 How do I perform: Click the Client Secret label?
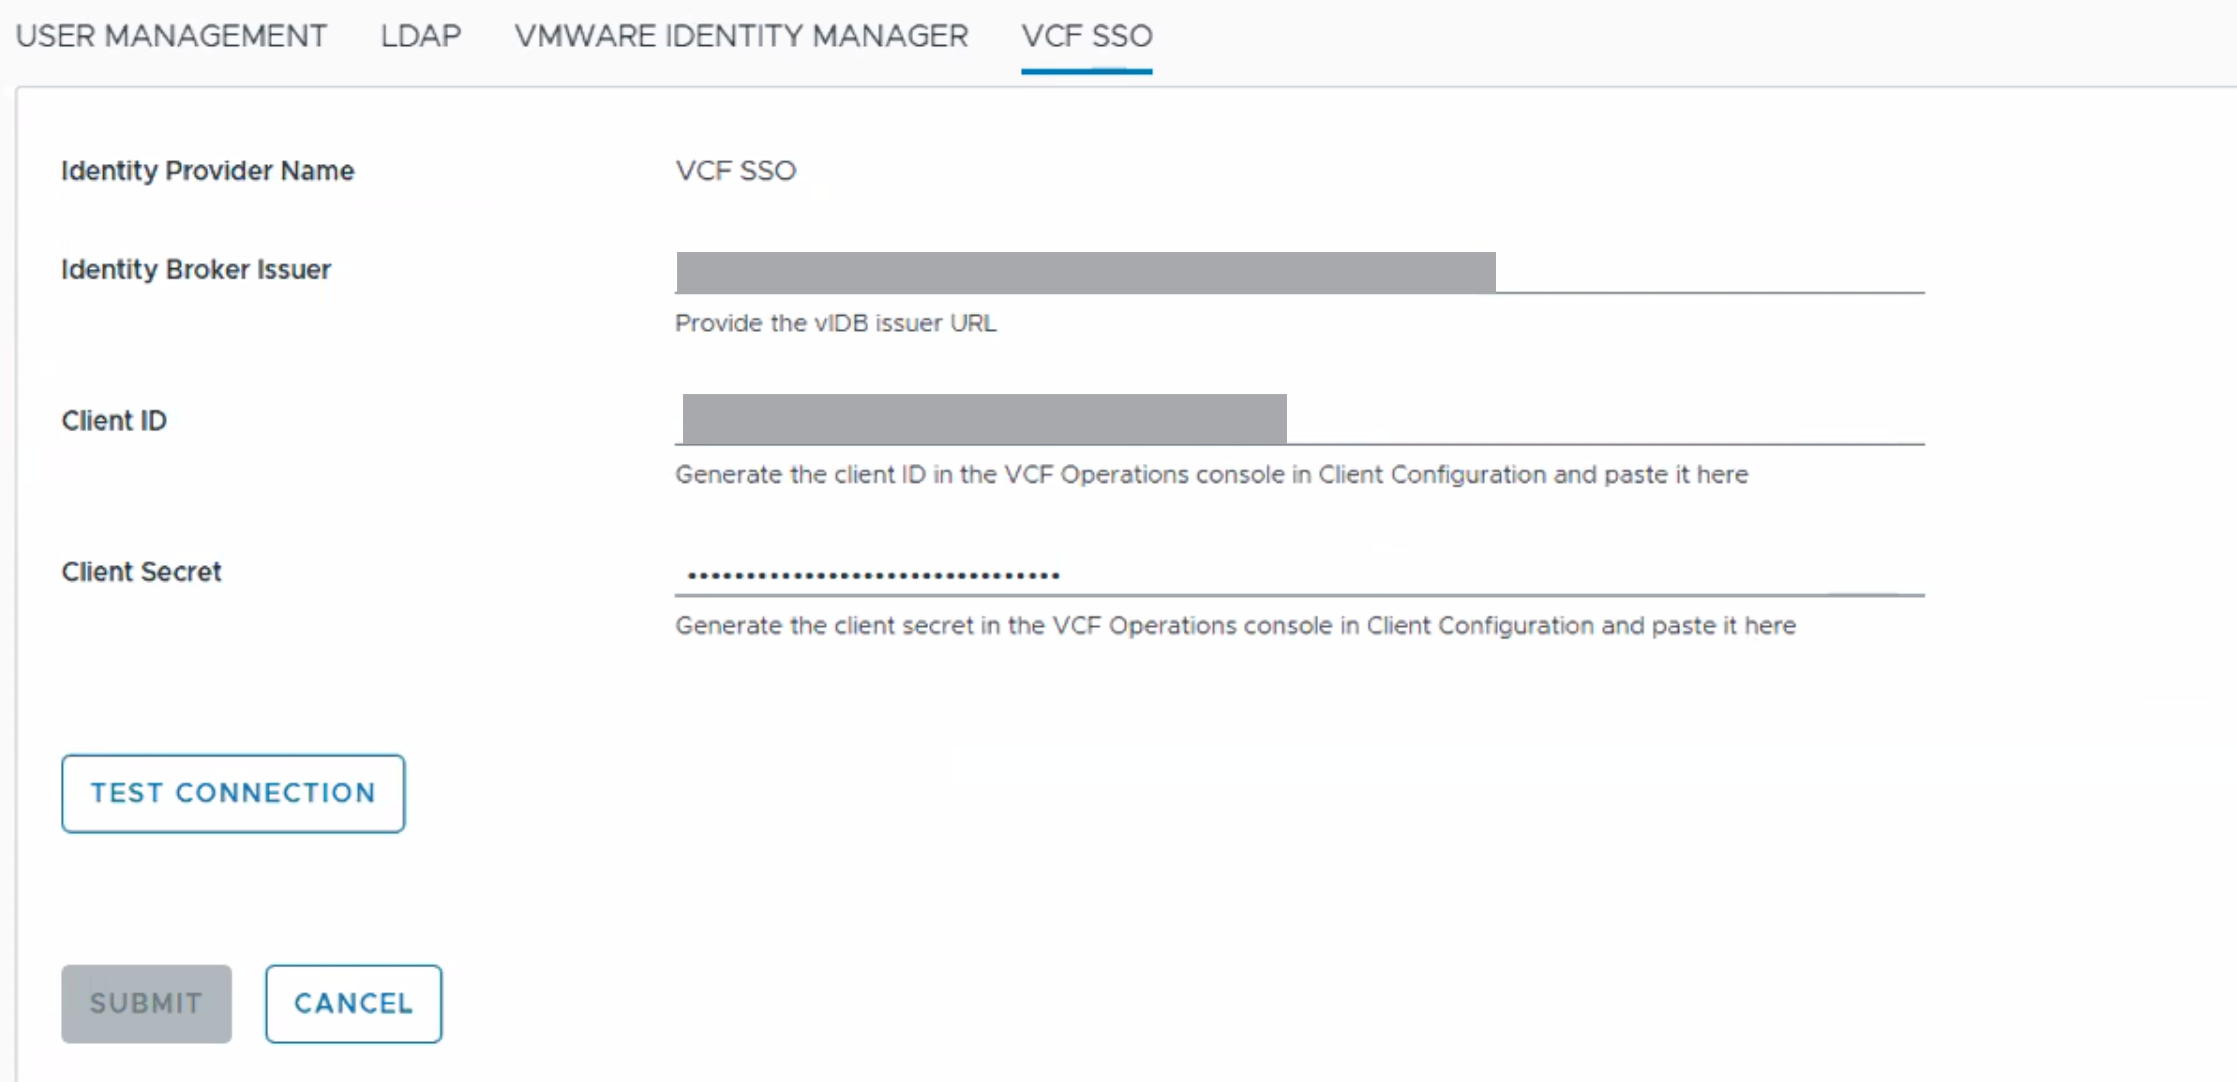click(x=141, y=572)
